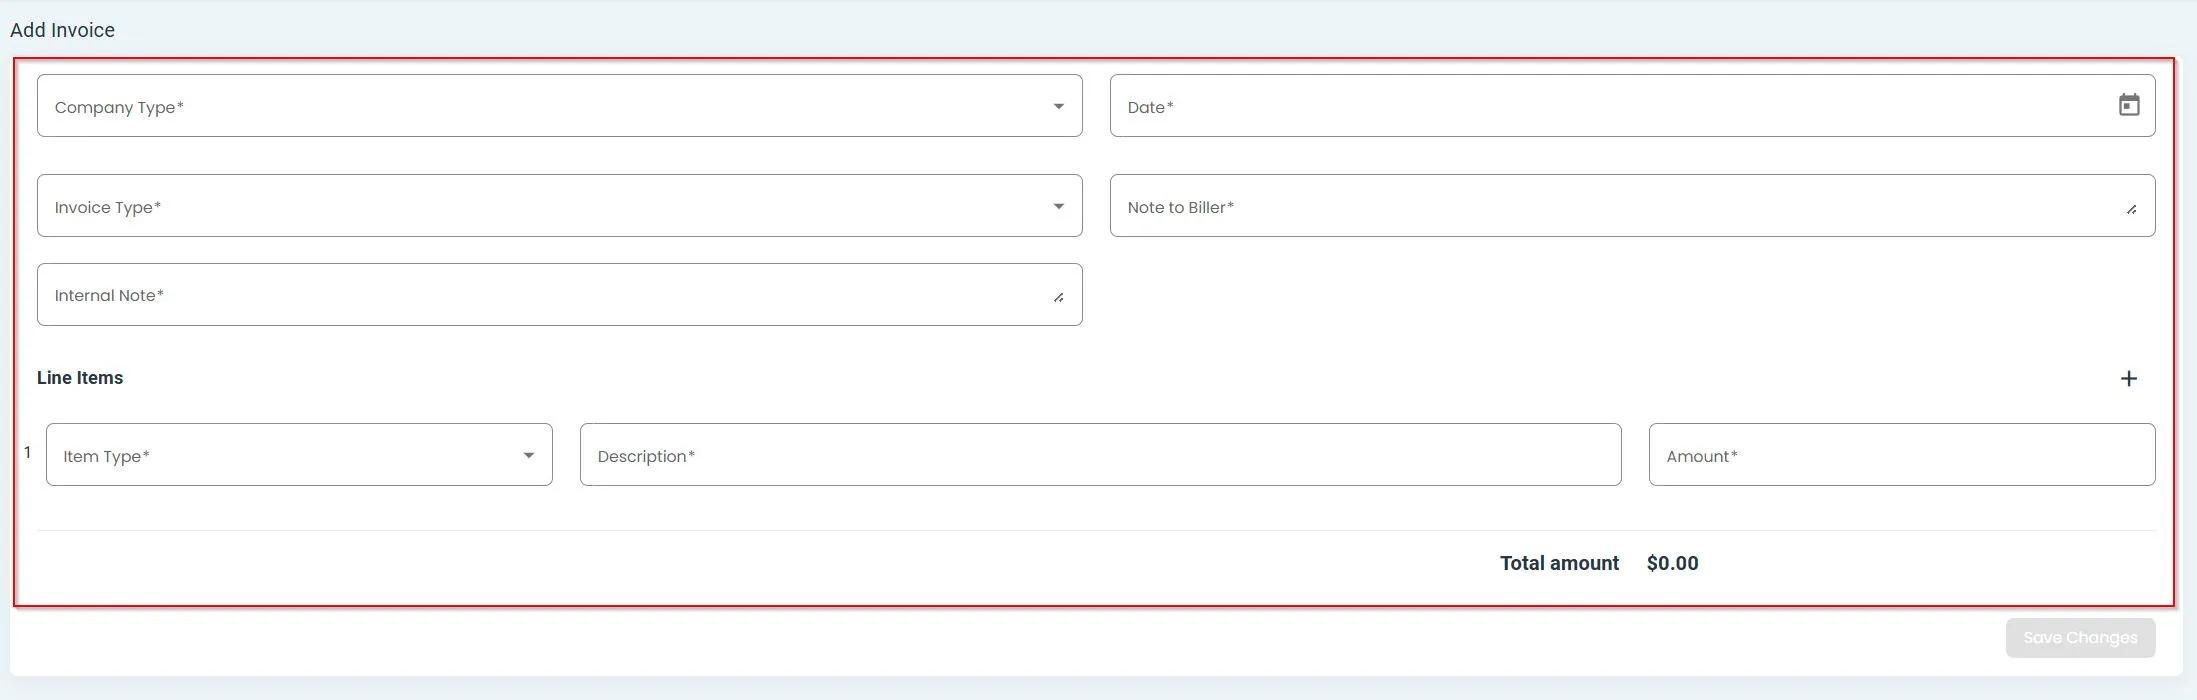This screenshot has height=700, width=2197.
Task: Click the Line Items section heading
Action: point(80,378)
